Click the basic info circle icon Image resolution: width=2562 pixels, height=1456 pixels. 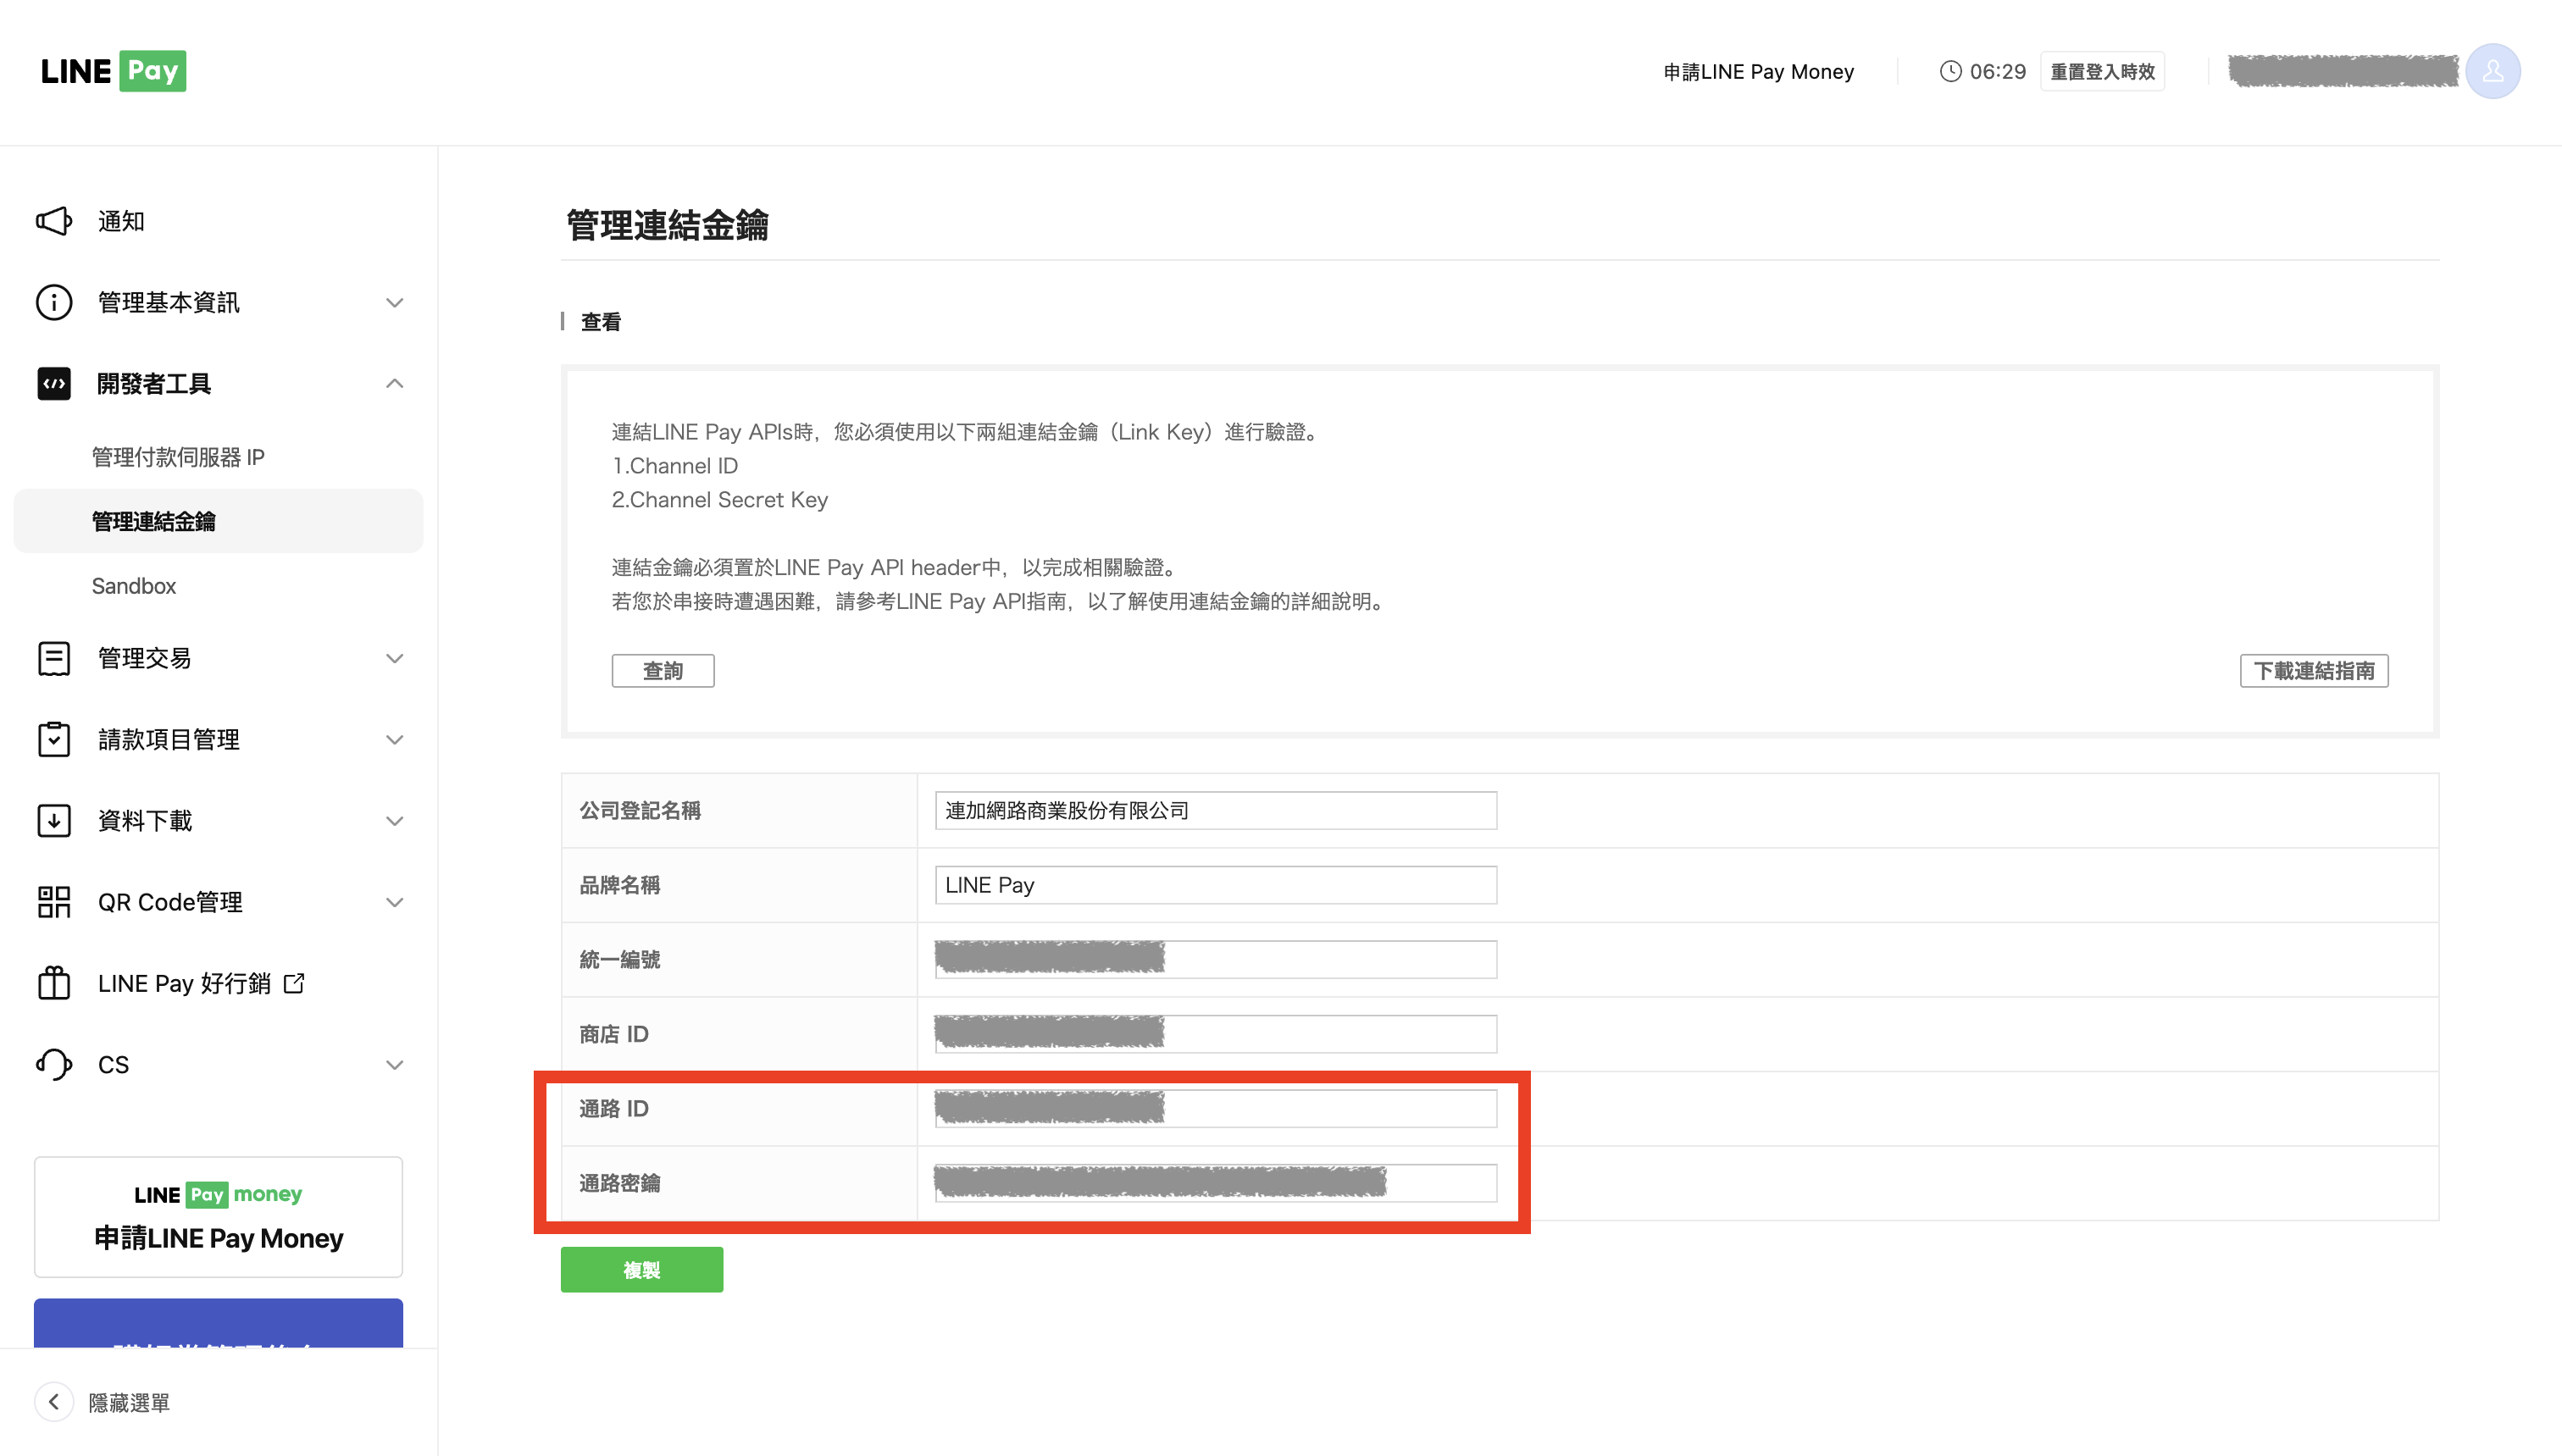click(x=54, y=302)
